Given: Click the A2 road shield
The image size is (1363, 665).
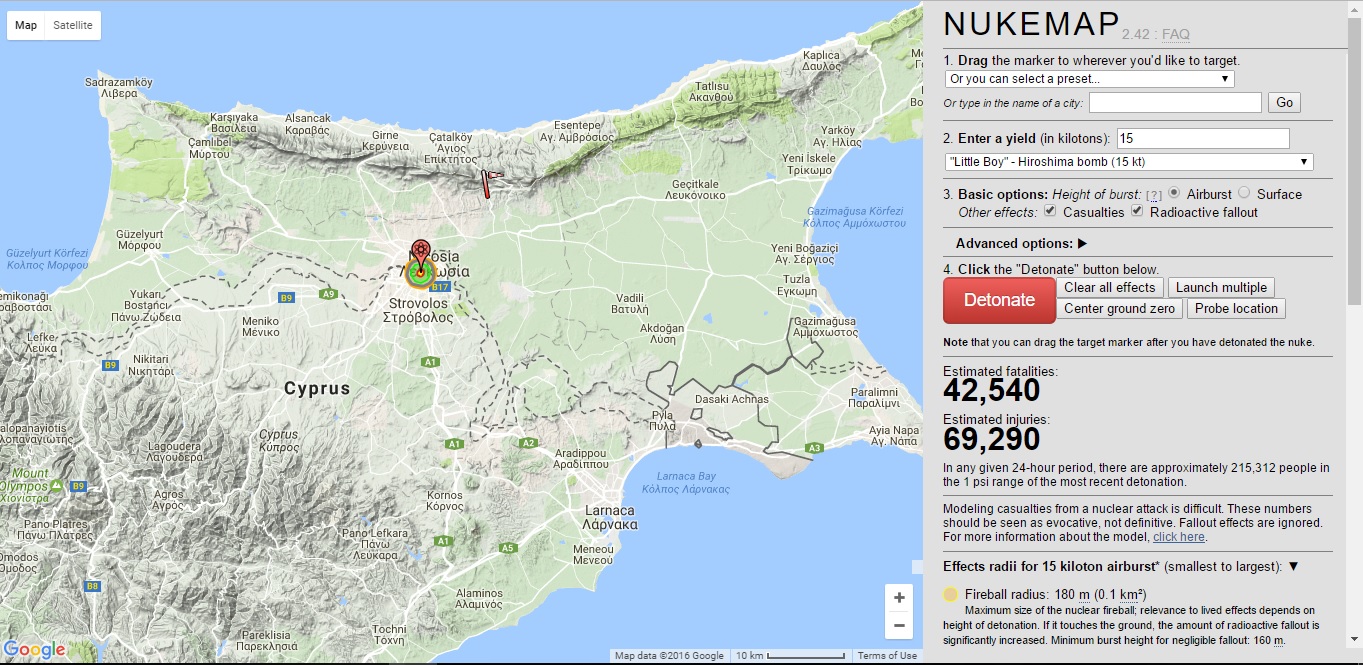Looking at the screenshot, I should (x=529, y=442).
